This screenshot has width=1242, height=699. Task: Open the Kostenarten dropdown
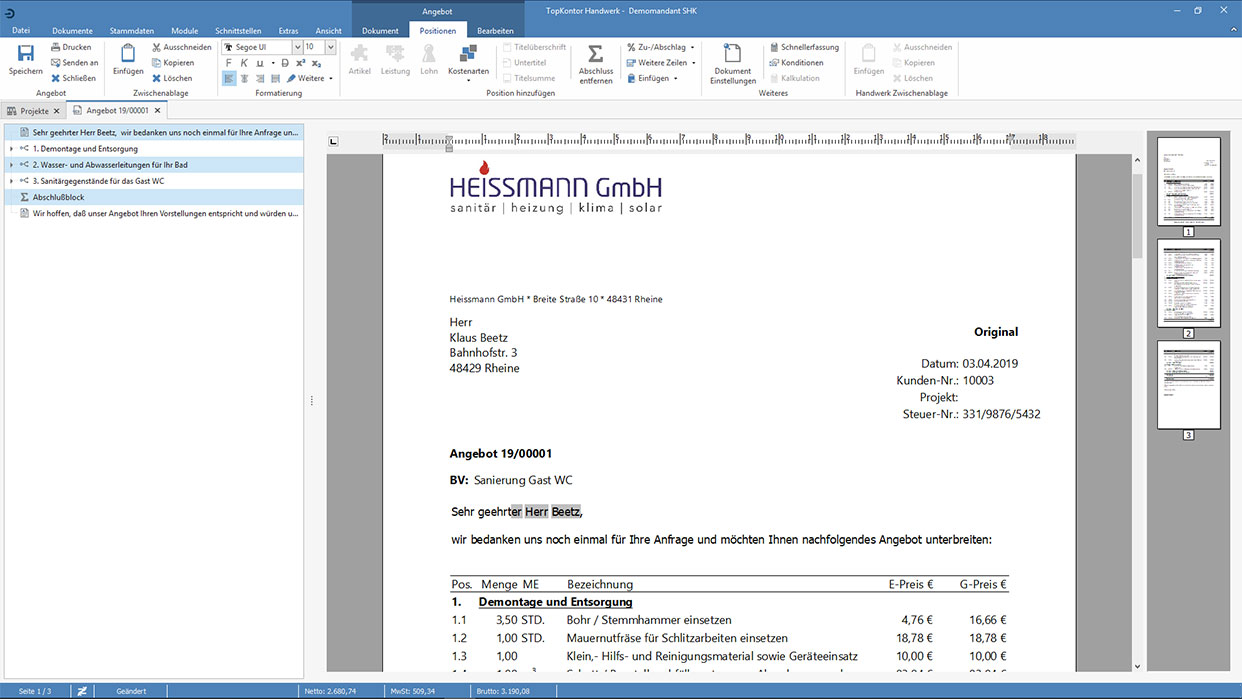coord(468,64)
